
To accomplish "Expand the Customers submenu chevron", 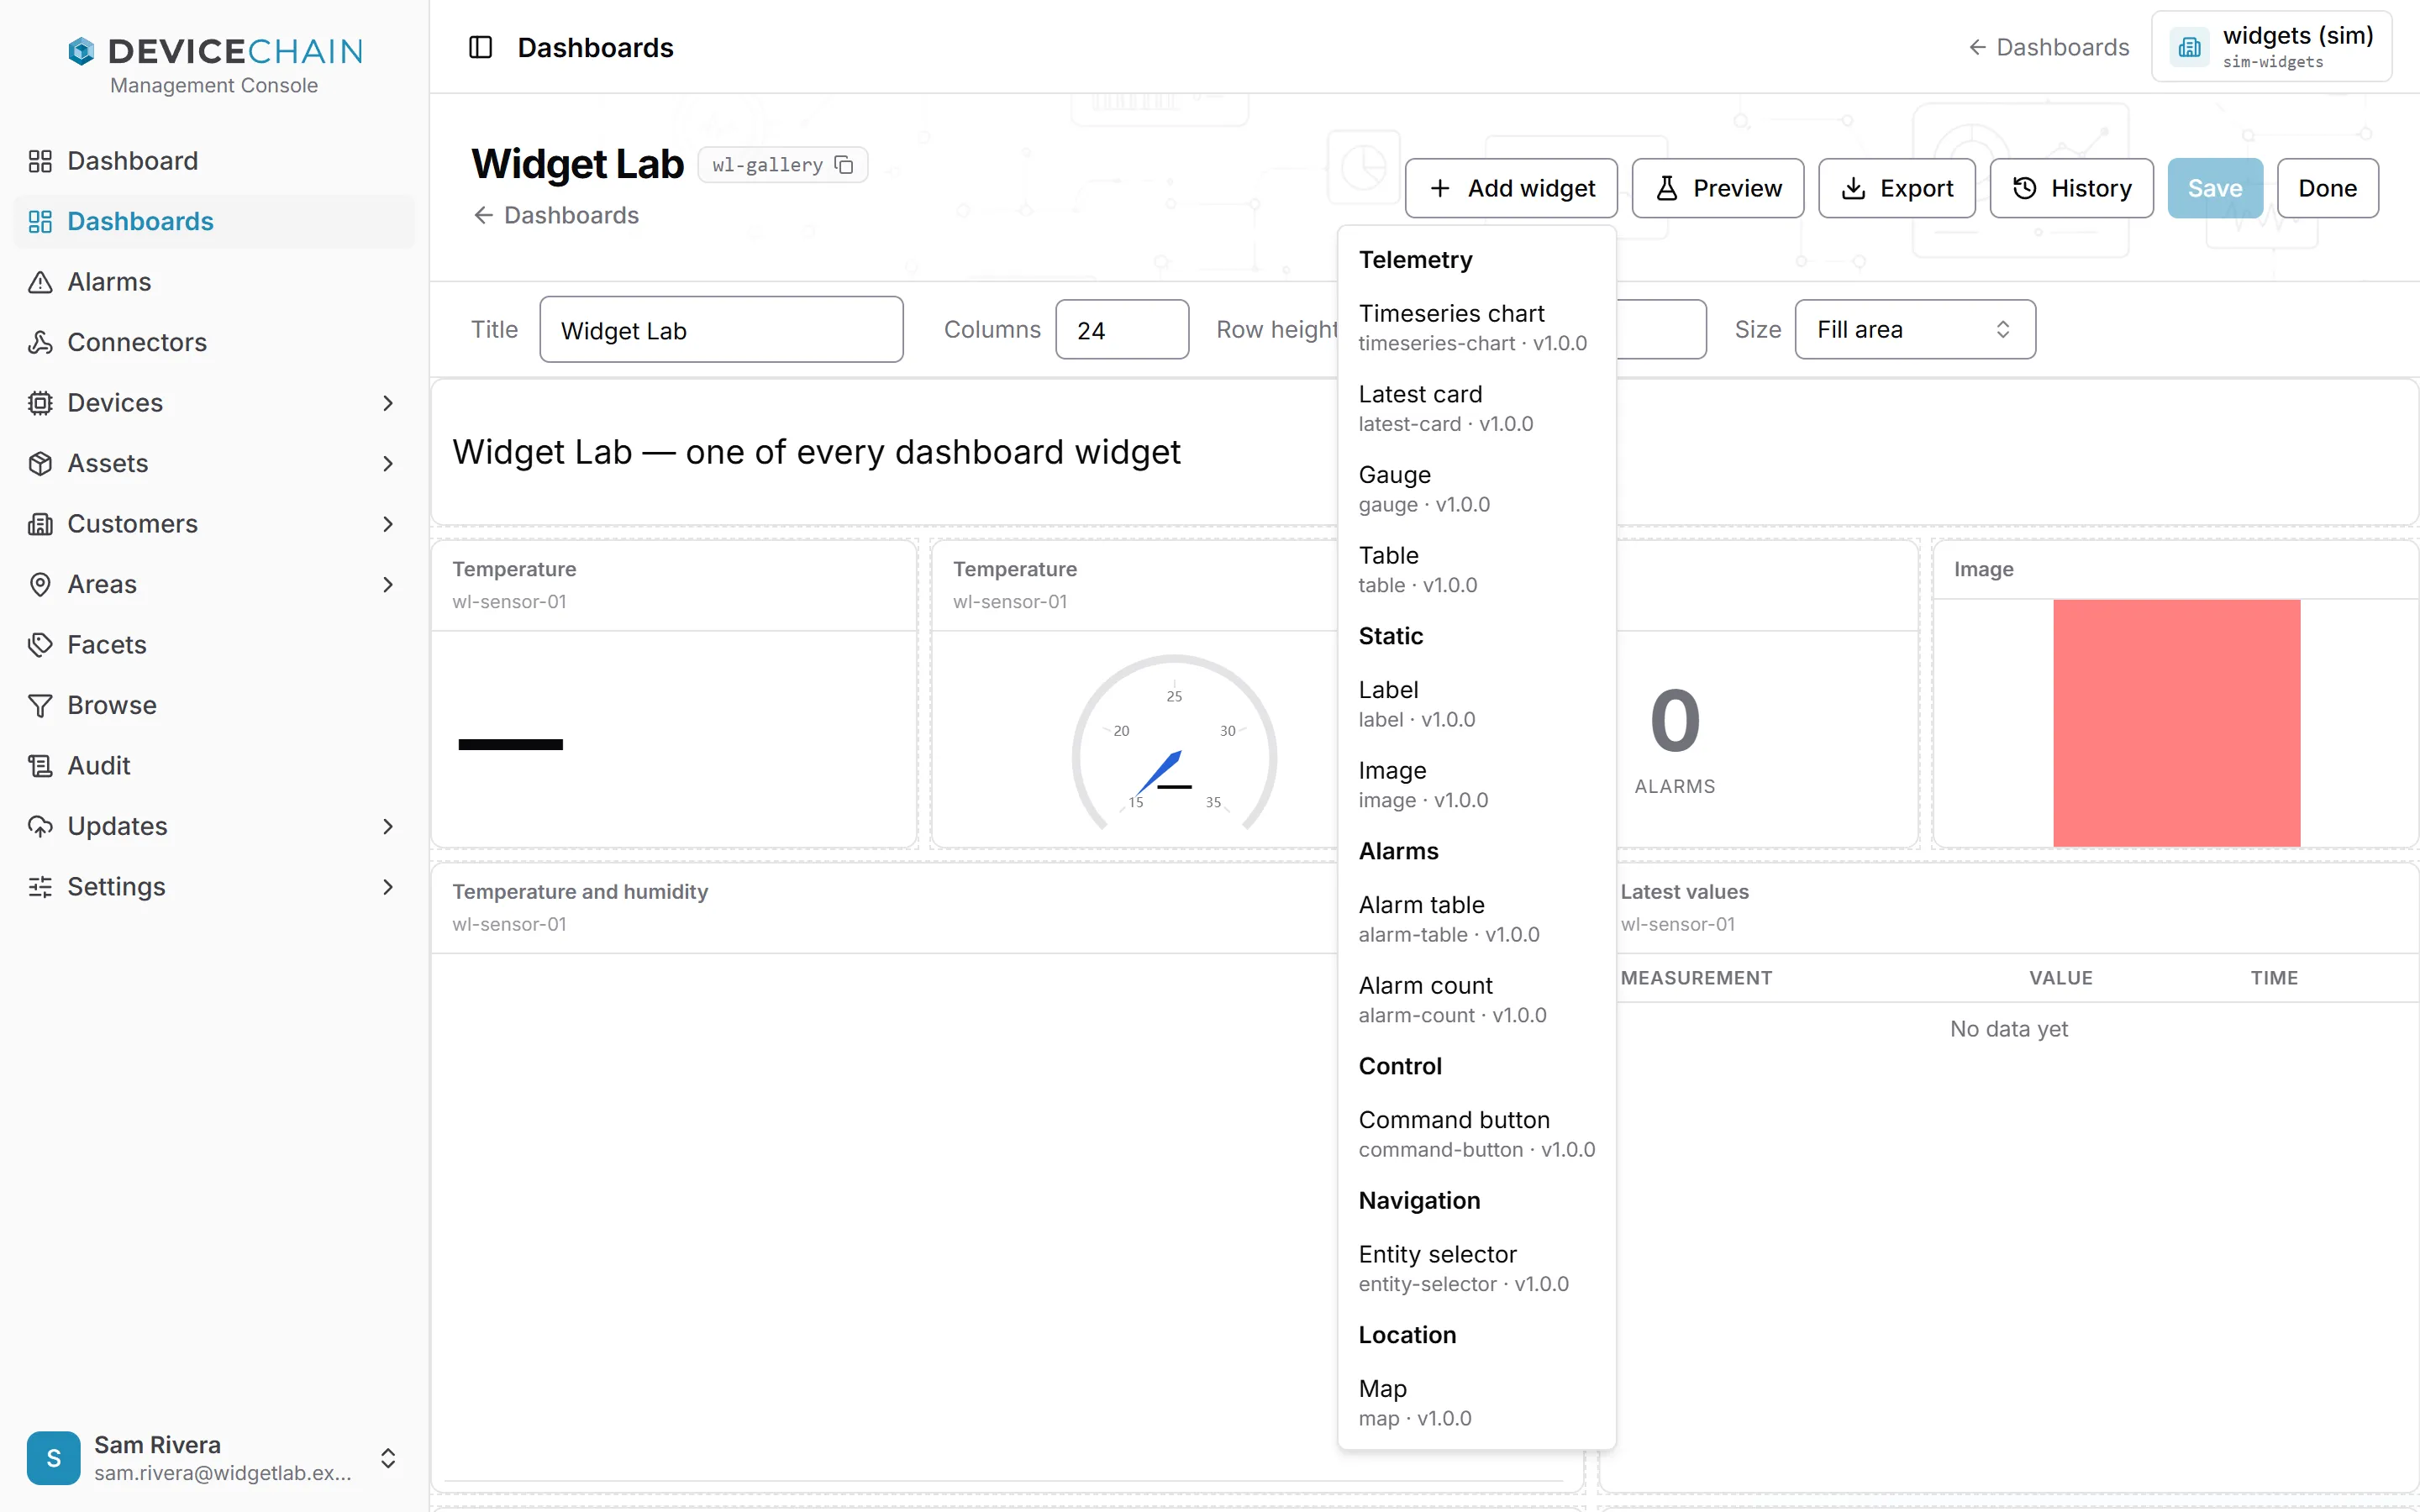I will point(388,524).
